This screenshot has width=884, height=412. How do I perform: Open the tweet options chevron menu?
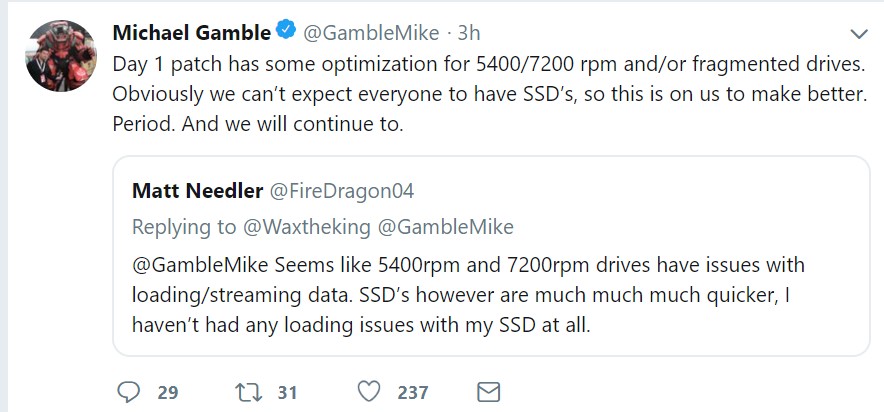pos(857,34)
